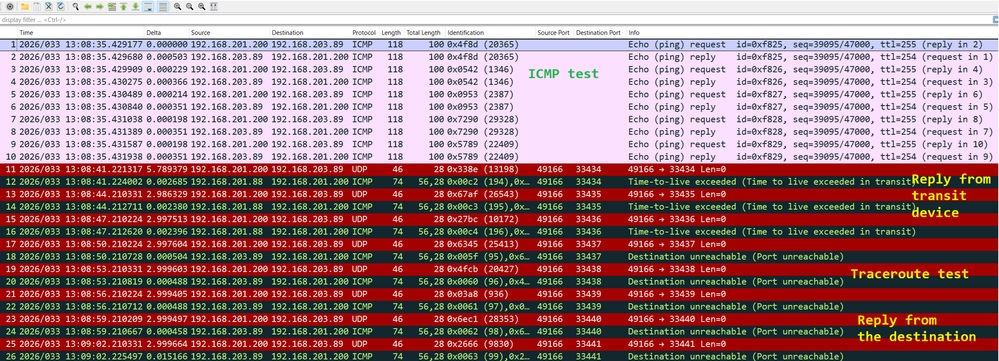Go forward in packet history

coord(100,6)
